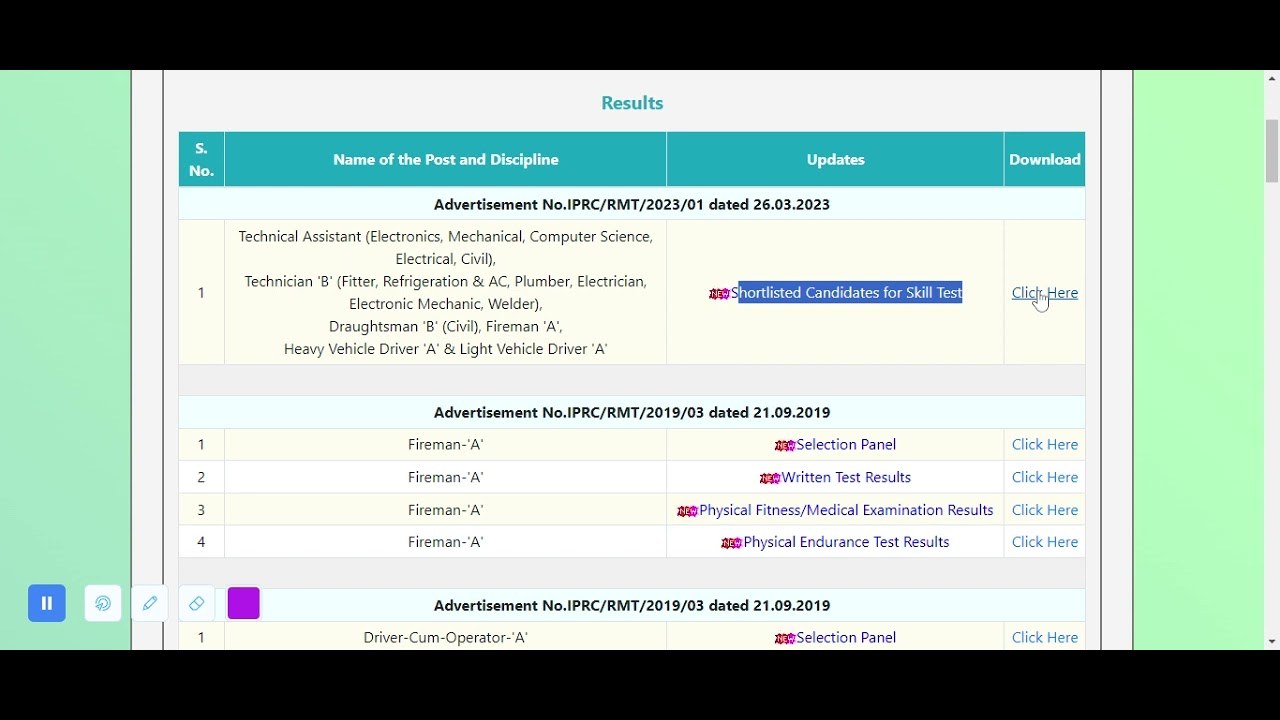Click the page vertical scrollbar thumb
This screenshot has width=1280, height=720.
(x=1272, y=151)
